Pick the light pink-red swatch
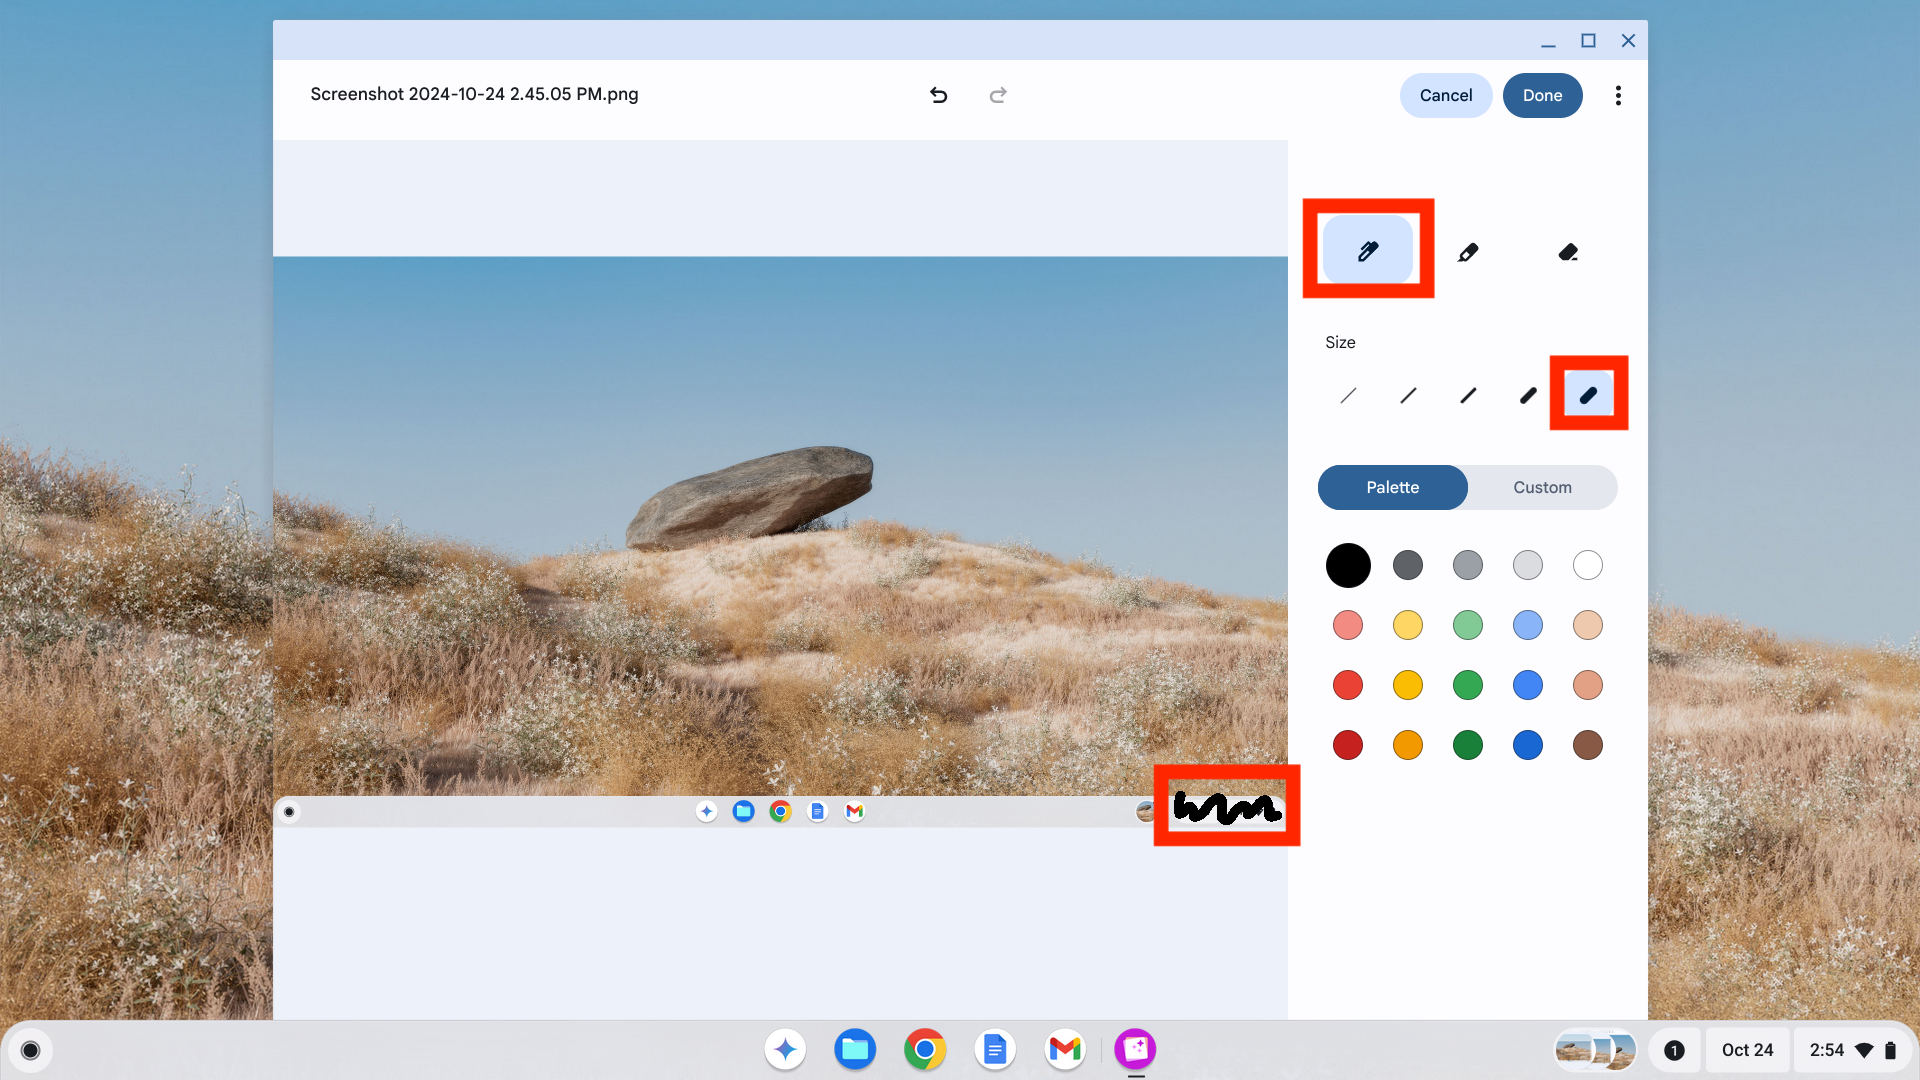Screen dimensions: 1920x1080 tap(1348, 625)
